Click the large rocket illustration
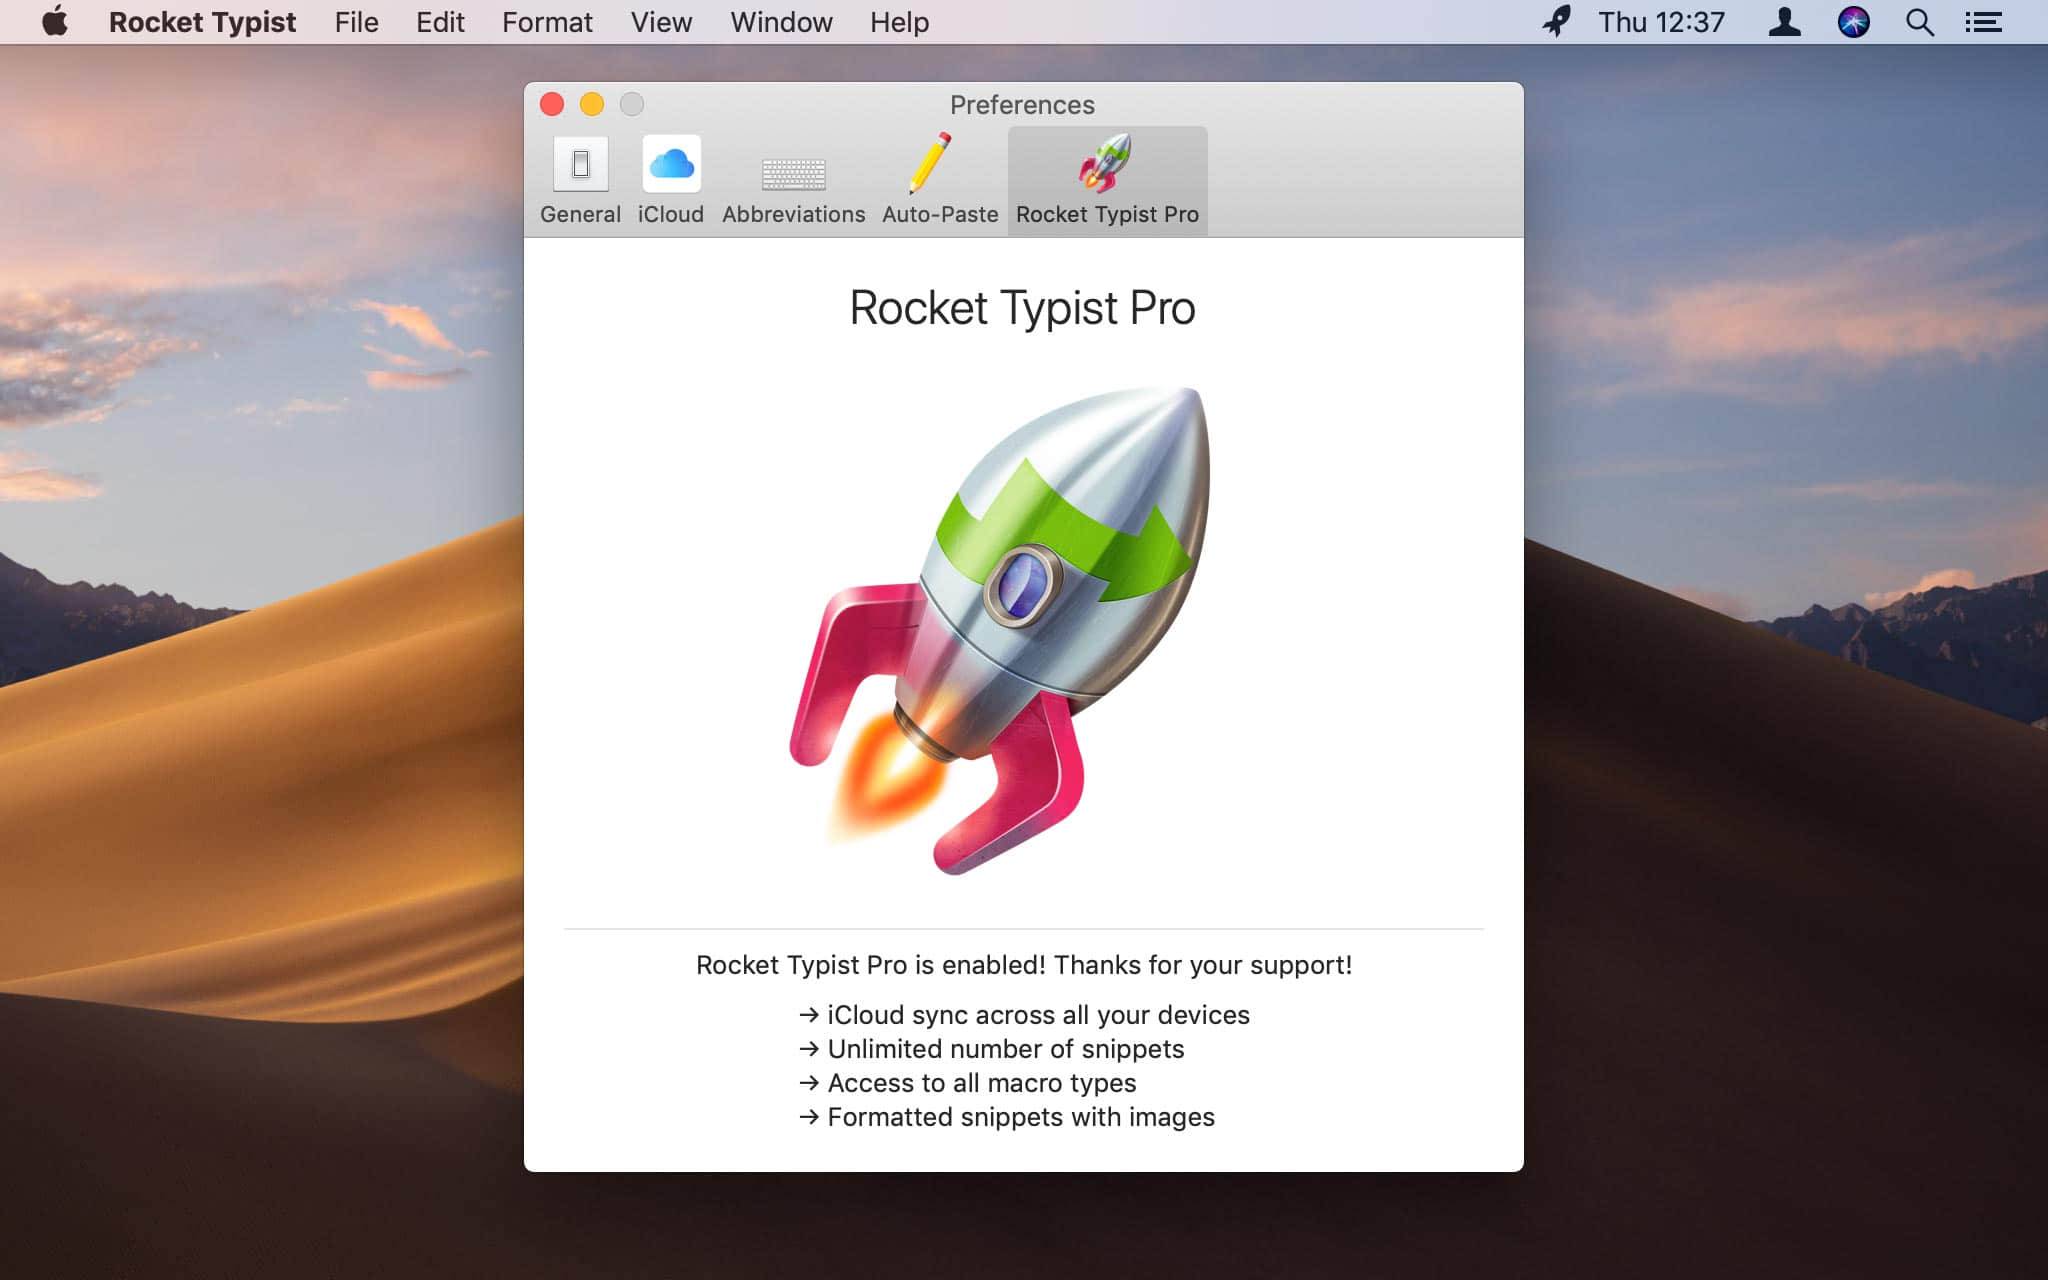The width and height of the screenshot is (2048, 1280). [x=1000, y=630]
